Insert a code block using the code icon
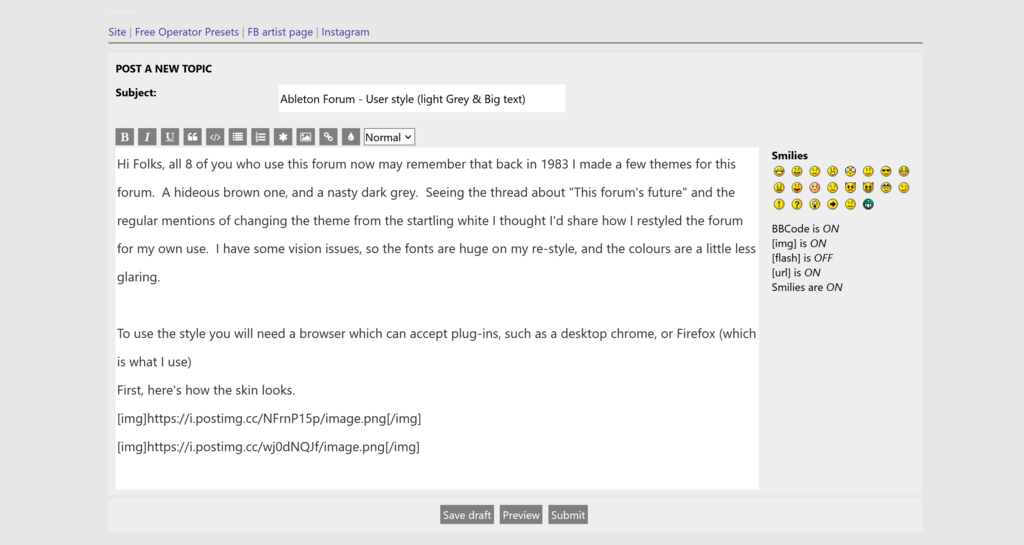 (215, 137)
